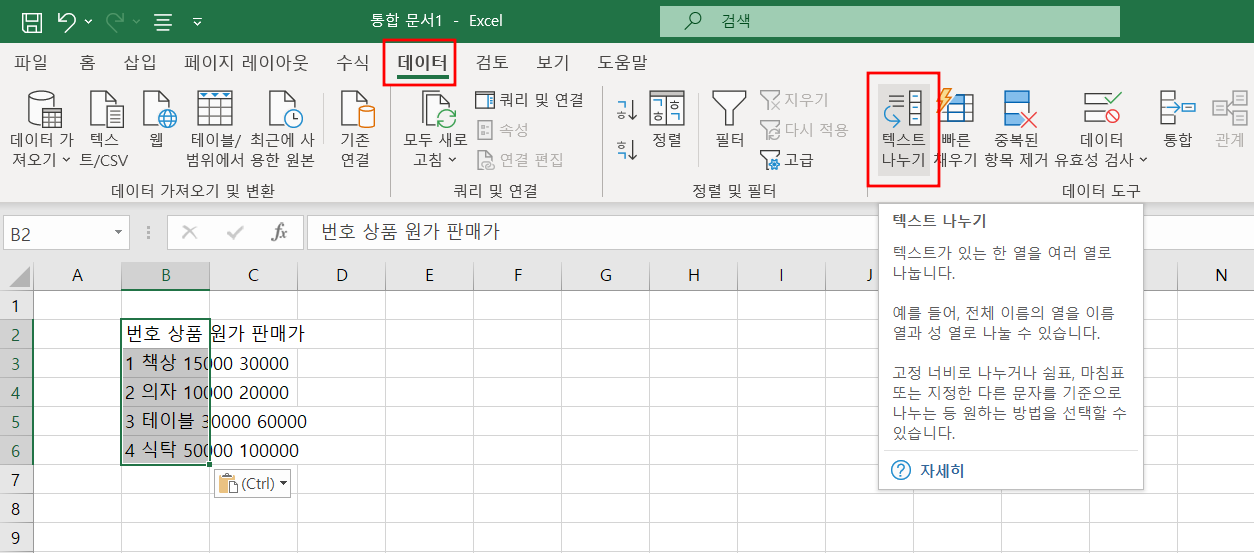Click the 다시 적용 filter button
The height and width of the screenshot is (553, 1254).
tap(804, 130)
